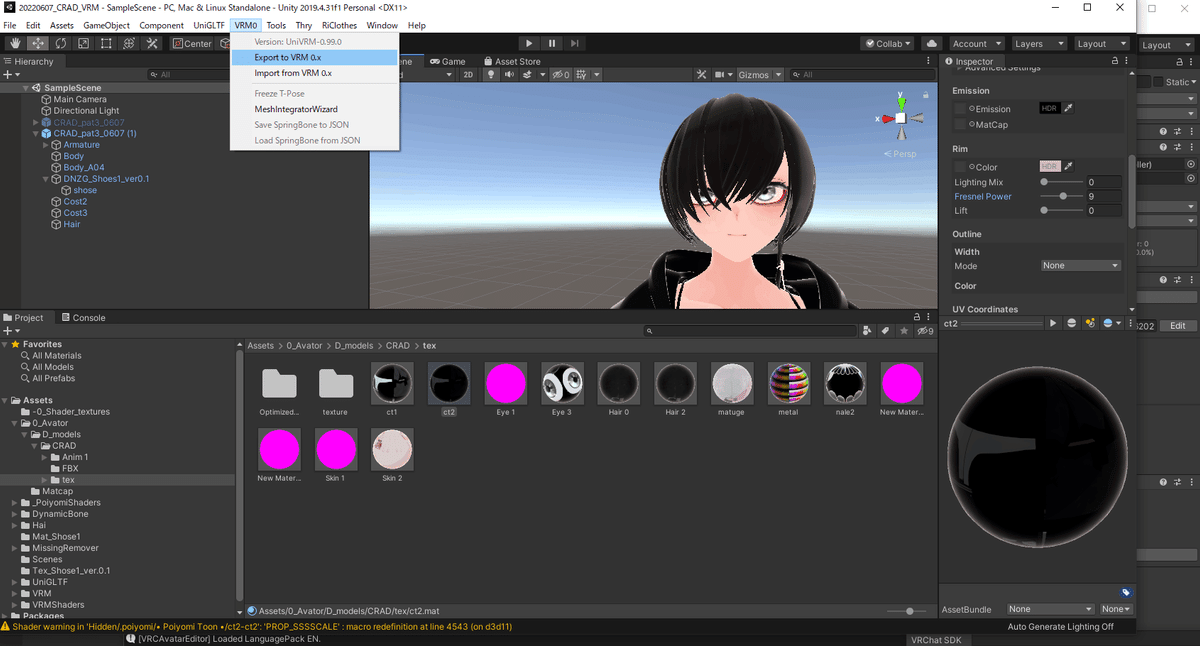
Task: Click the Project panel add (+) button
Action: 12,330
